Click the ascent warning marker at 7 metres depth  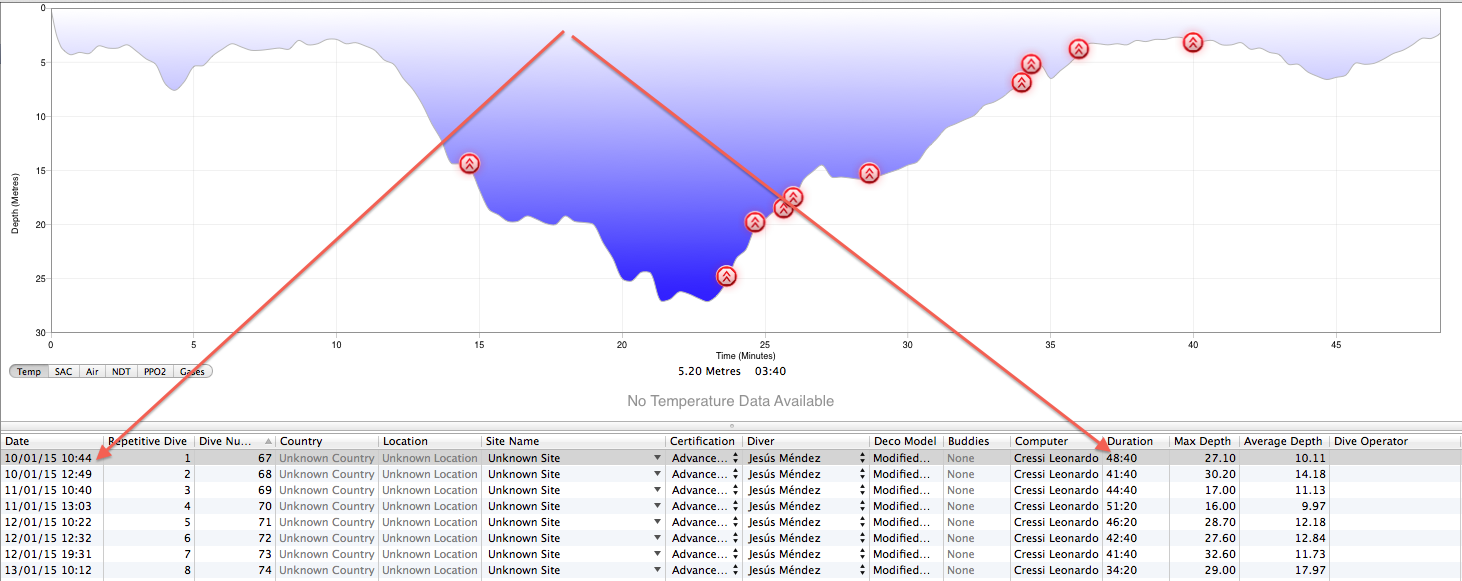(1021, 82)
